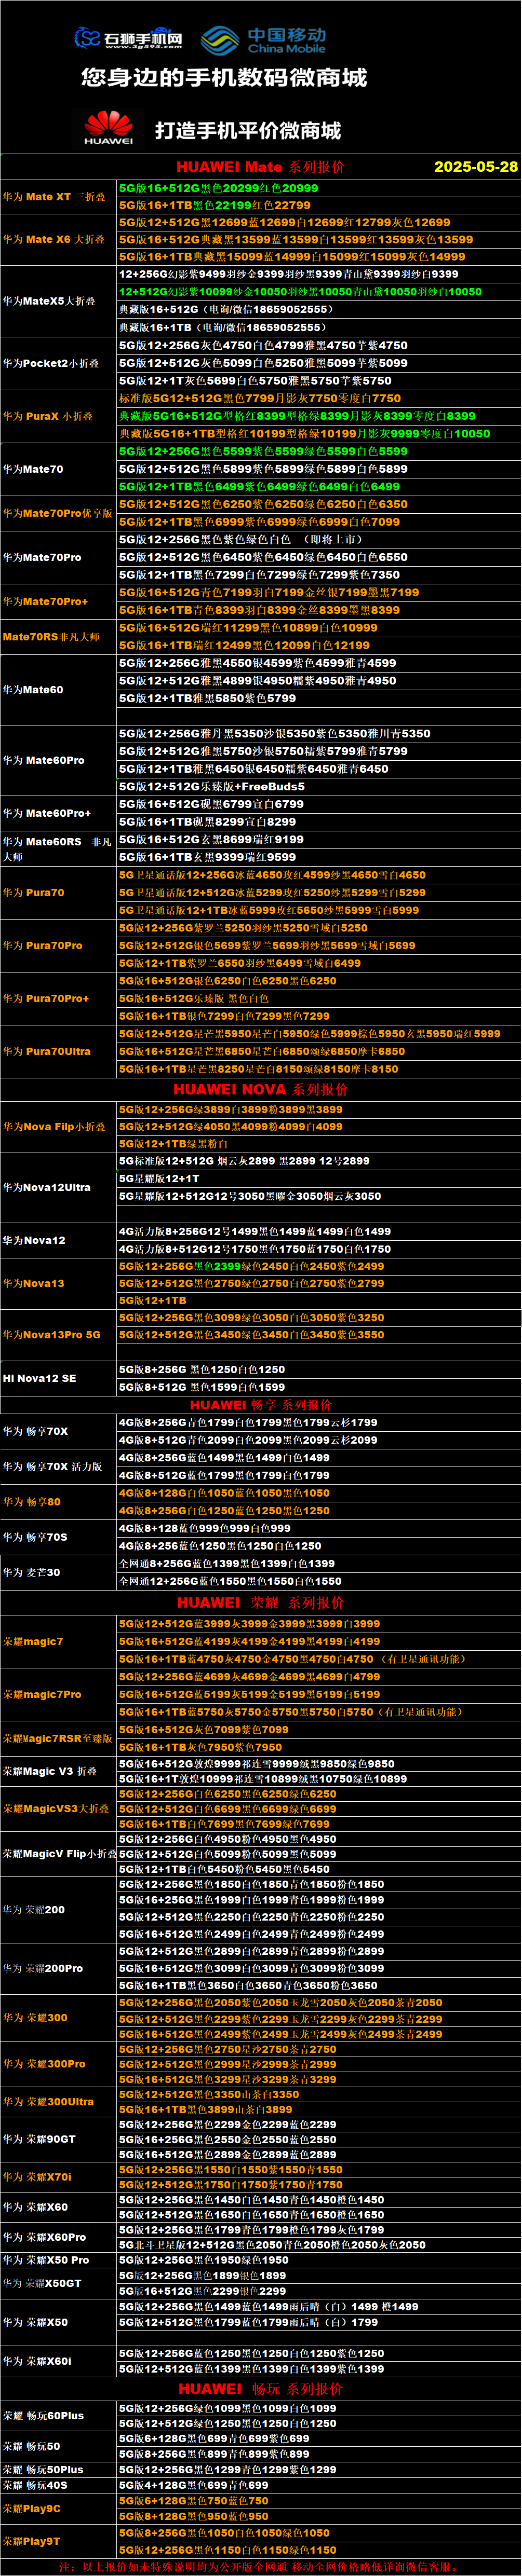Screen dimensions: 522x2576
Task: Select the HUAWEI 畅玩 系列报价 header
Action: pyautogui.click(x=260, y=2388)
